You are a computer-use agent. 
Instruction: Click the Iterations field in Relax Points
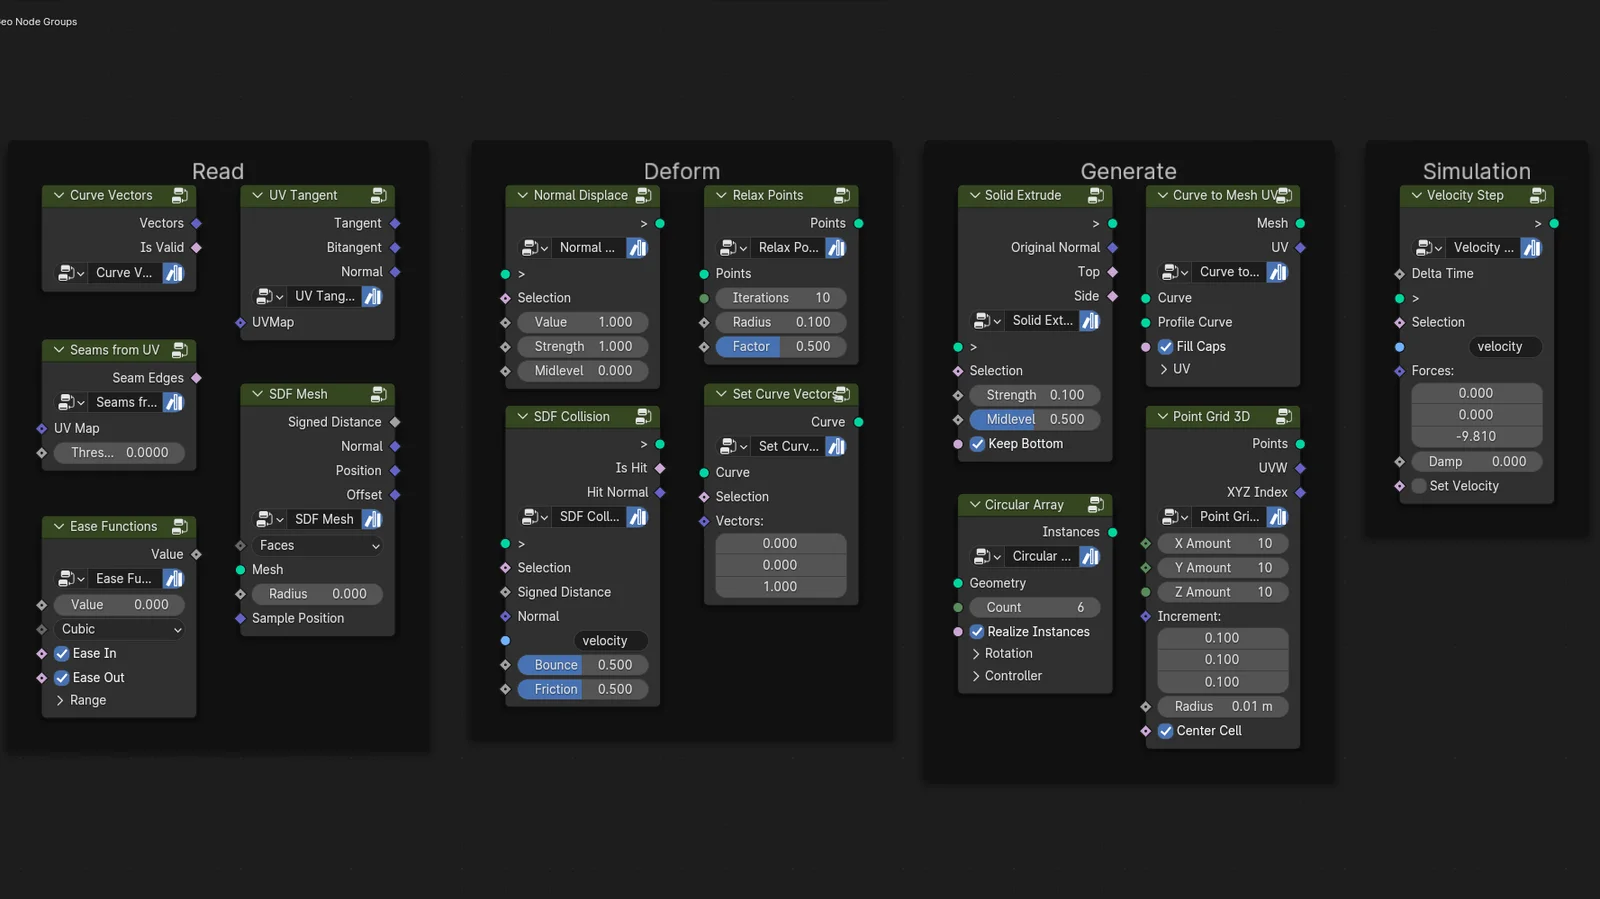[x=781, y=298]
